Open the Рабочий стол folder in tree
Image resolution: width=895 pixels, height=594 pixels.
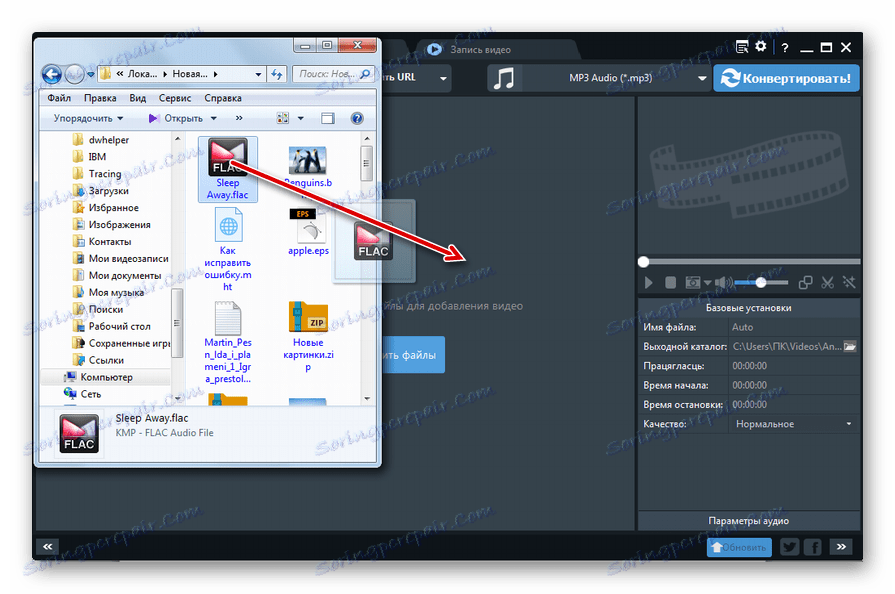(112, 326)
